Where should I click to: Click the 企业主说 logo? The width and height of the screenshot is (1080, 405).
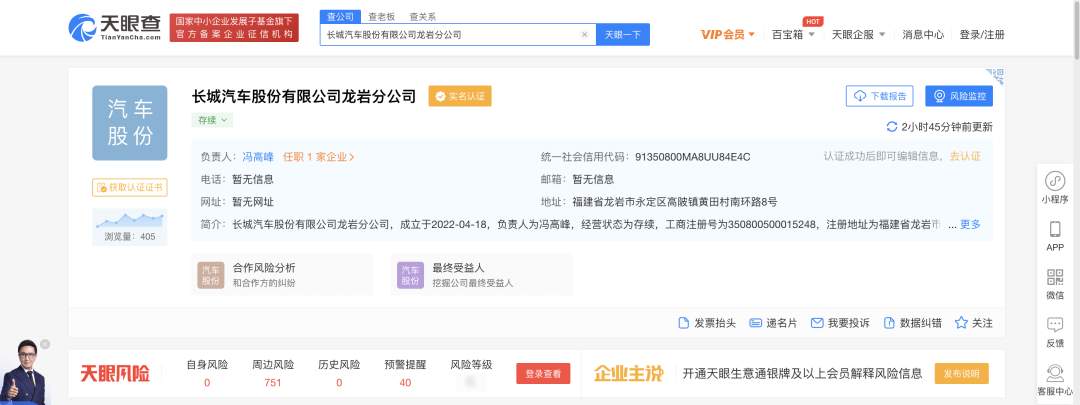629,374
